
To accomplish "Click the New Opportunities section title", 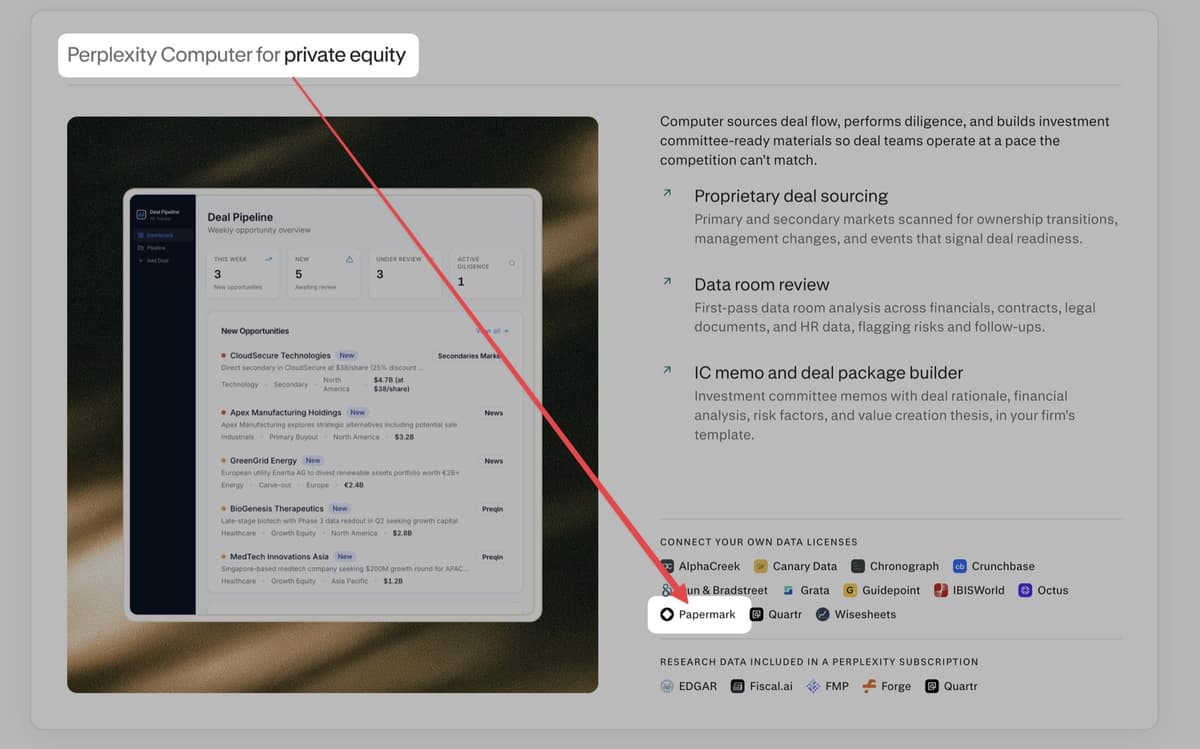I will click(255, 331).
